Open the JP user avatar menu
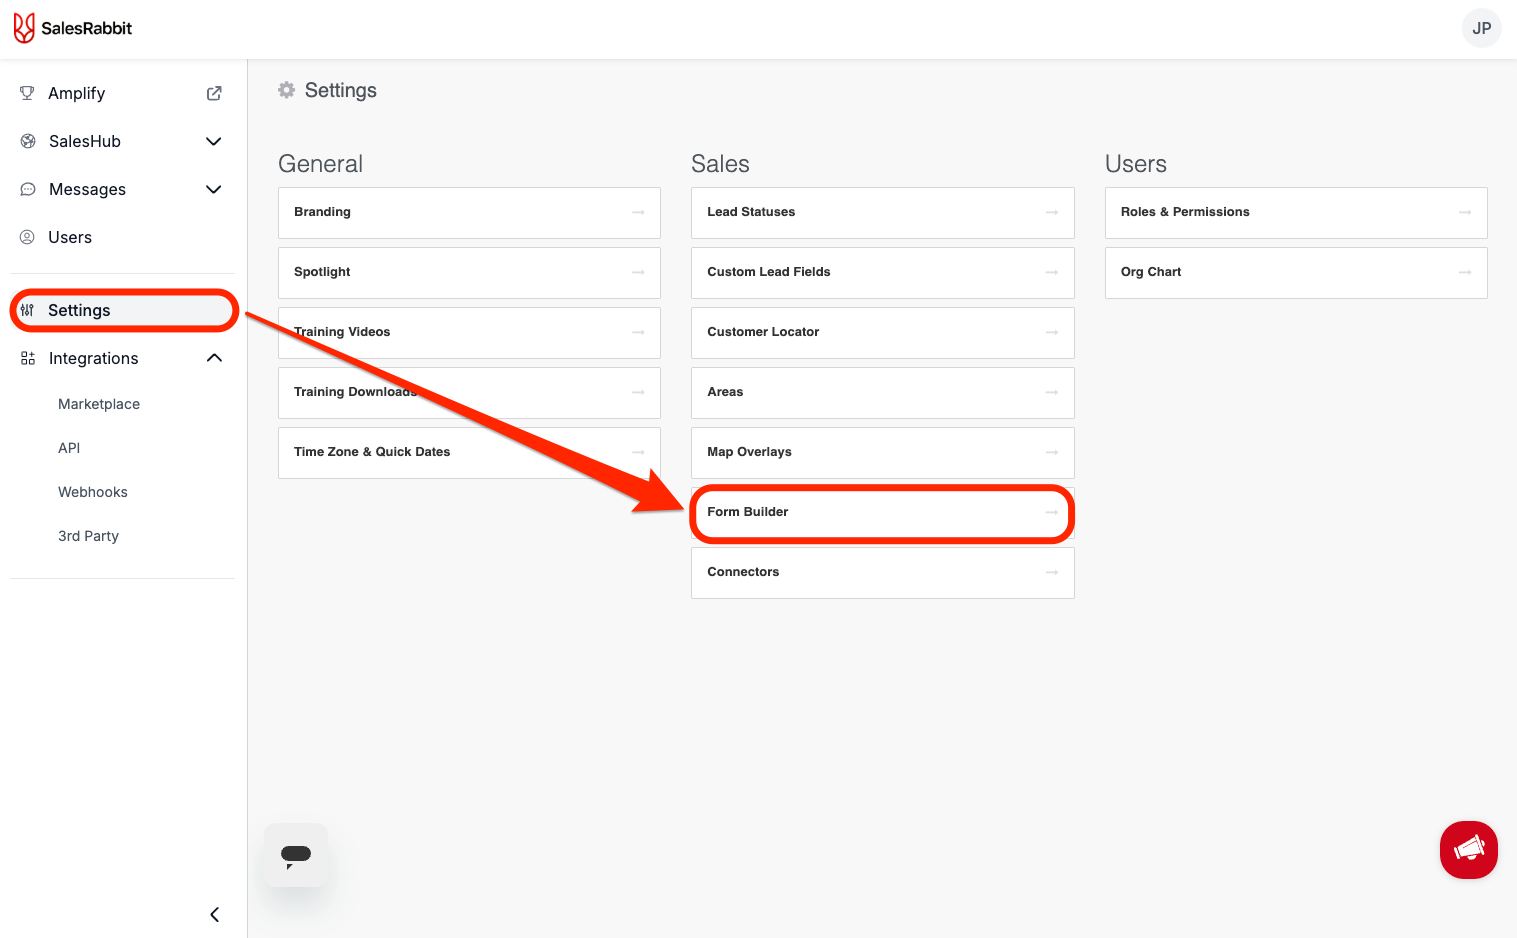1517x938 pixels. pos(1481,28)
